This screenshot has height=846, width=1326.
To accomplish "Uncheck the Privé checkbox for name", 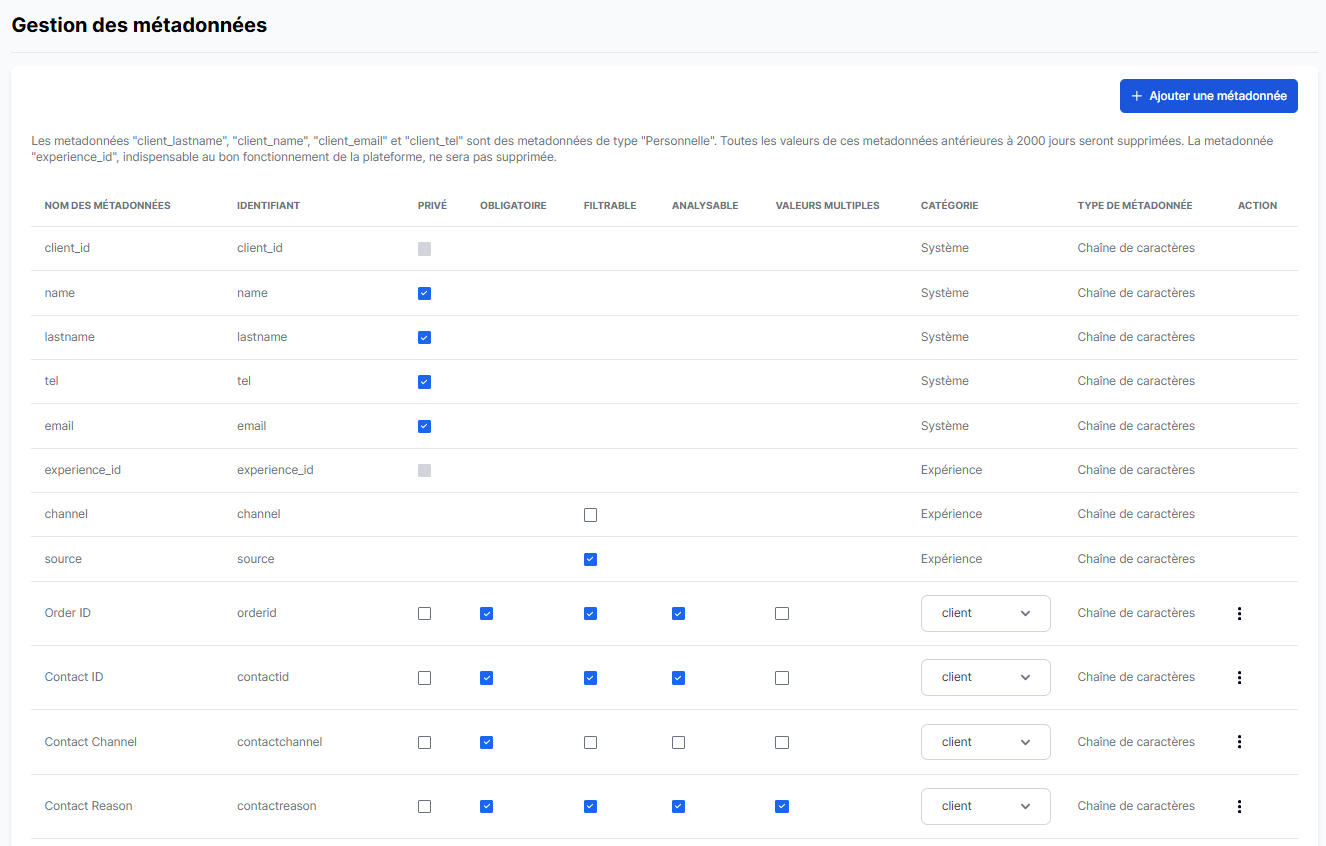I will point(424,293).
